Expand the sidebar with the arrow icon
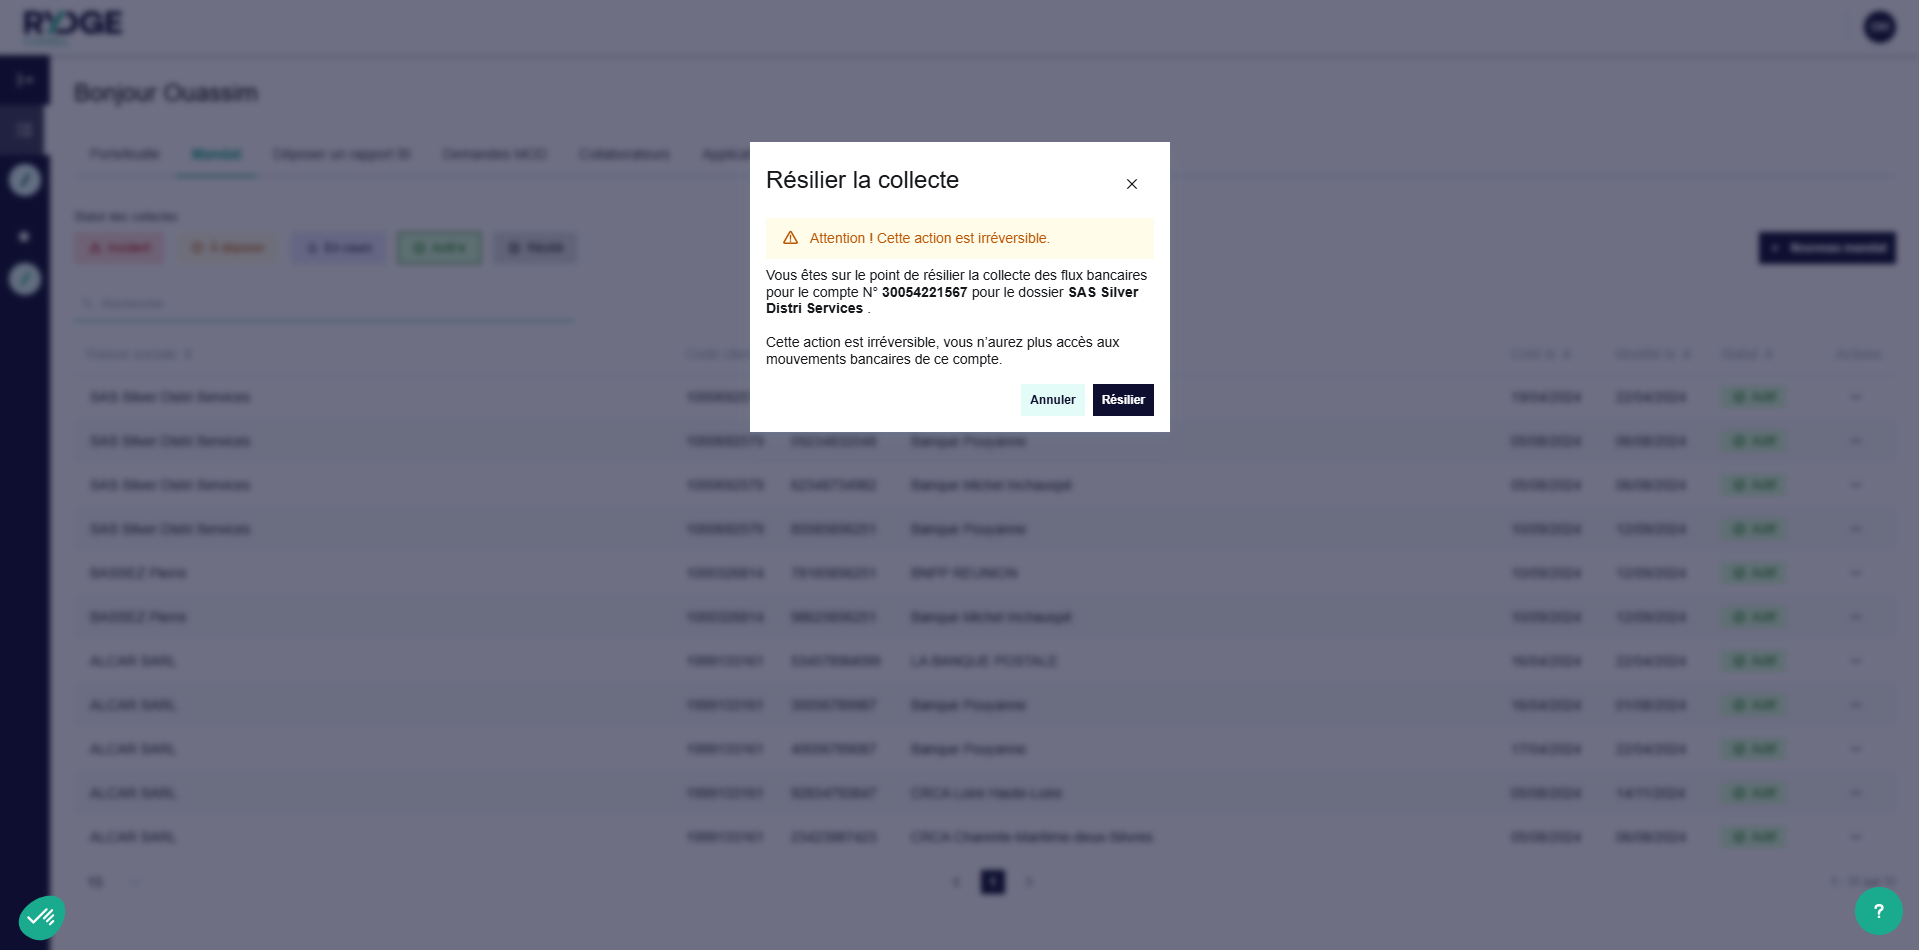This screenshot has width=1919, height=950. click(x=25, y=80)
